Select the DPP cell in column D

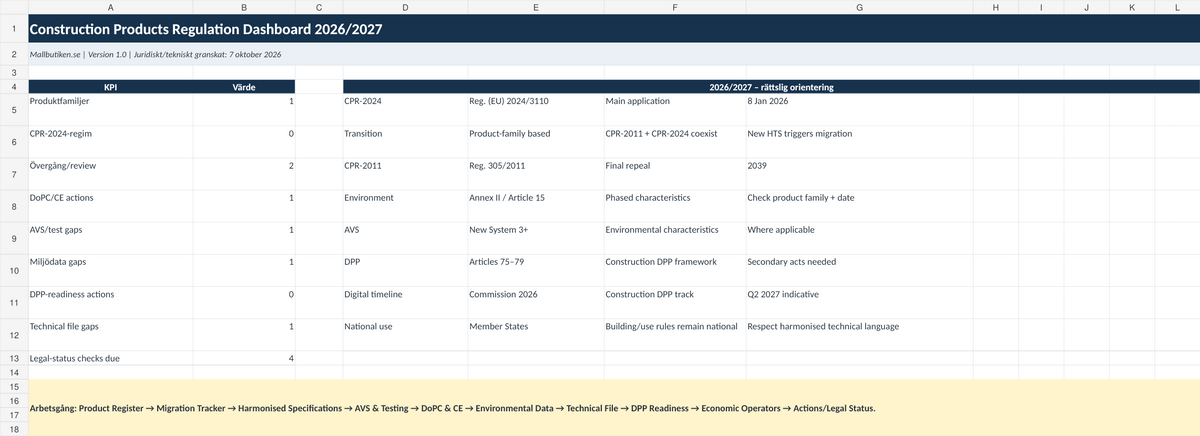pos(404,269)
